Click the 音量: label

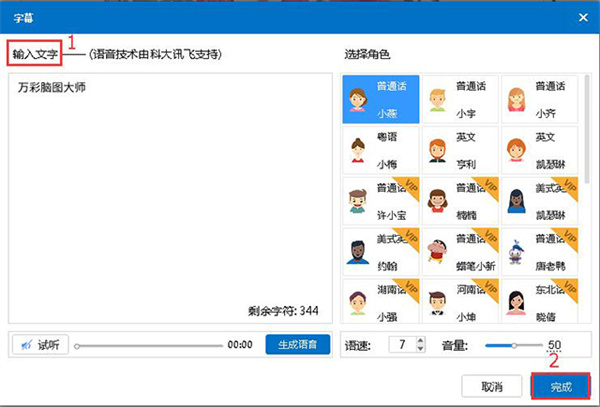pos(455,345)
